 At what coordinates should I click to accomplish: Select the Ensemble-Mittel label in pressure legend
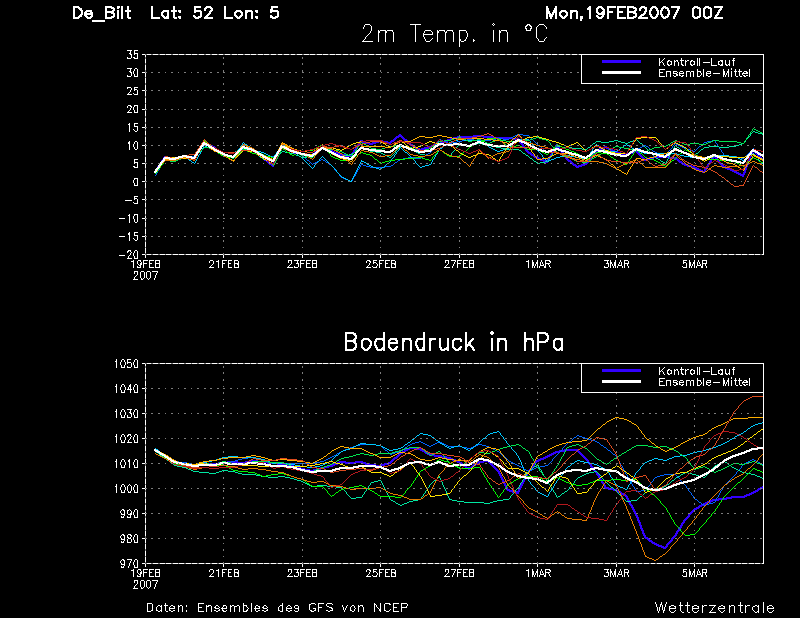pos(704,382)
